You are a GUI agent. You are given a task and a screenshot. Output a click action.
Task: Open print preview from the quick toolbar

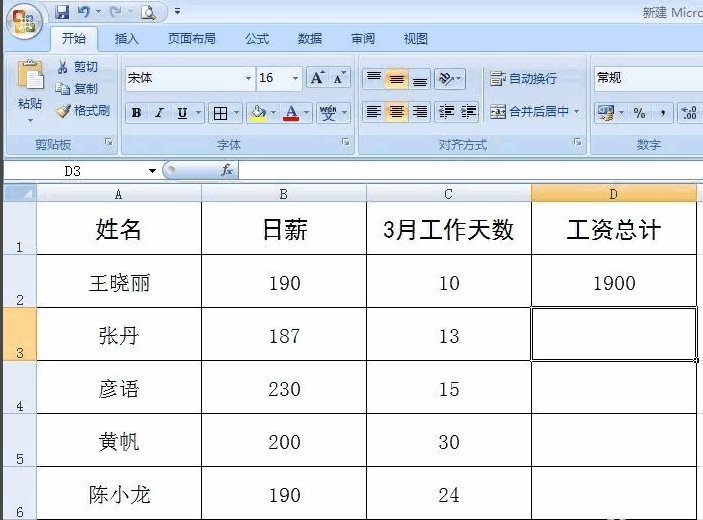click(x=148, y=13)
